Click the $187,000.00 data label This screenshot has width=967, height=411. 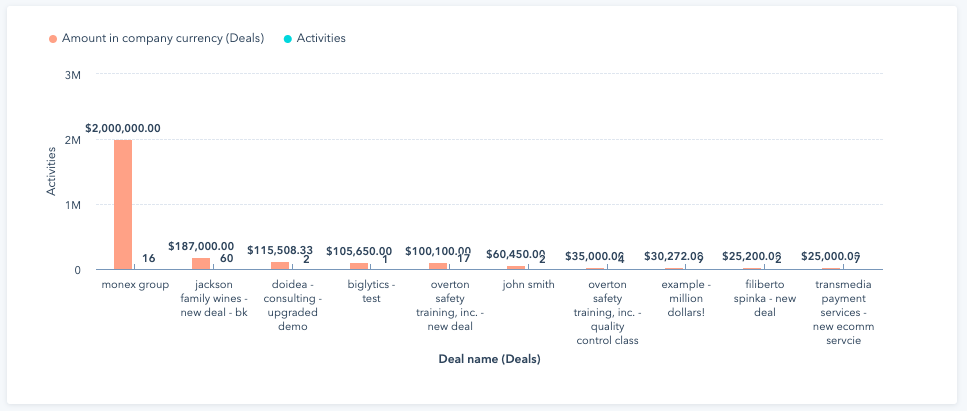tap(200, 246)
